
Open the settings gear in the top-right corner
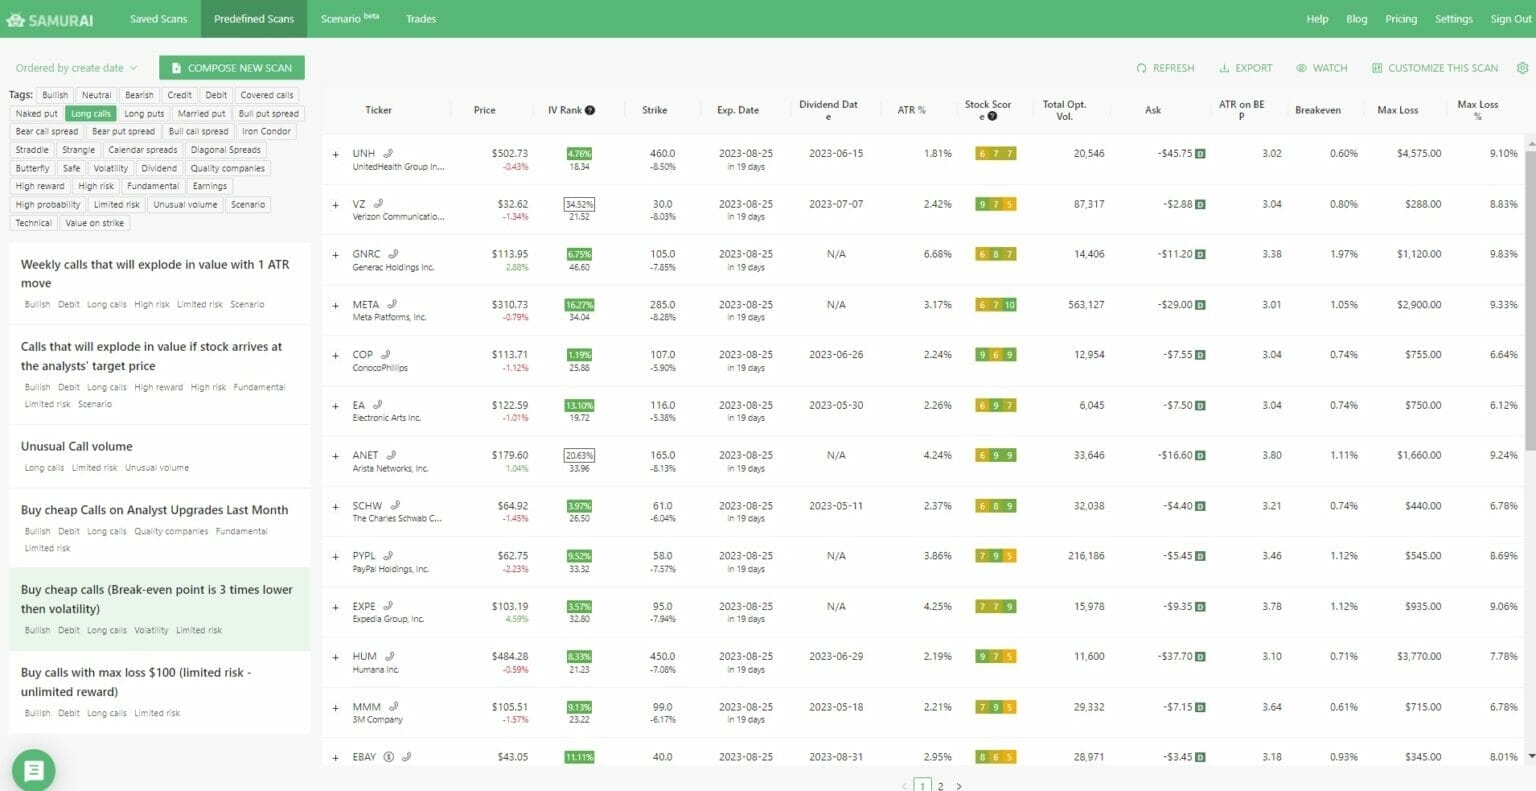click(1522, 68)
